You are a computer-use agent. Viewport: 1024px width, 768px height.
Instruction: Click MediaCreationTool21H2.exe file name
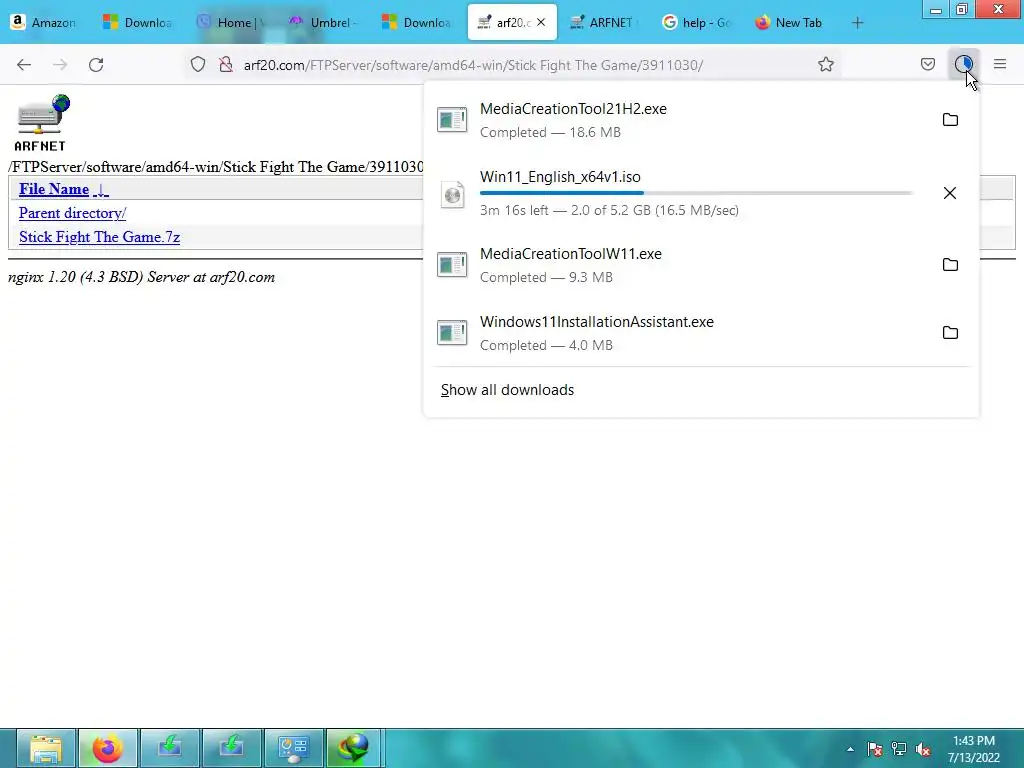pos(573,109)
